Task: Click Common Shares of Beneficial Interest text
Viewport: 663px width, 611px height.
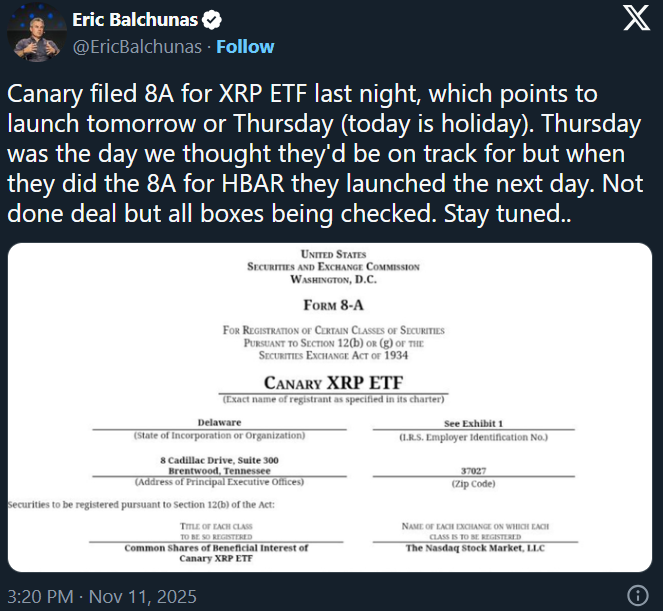Action: (x=216, y=548)
